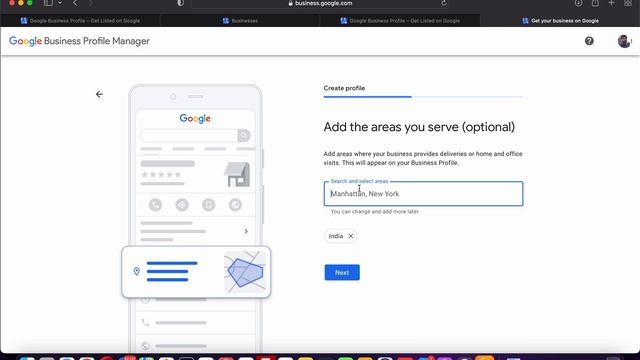This screenshot has height=360, width=640.
Task: Click the India chip label
Action: click(x=336, y=236)
